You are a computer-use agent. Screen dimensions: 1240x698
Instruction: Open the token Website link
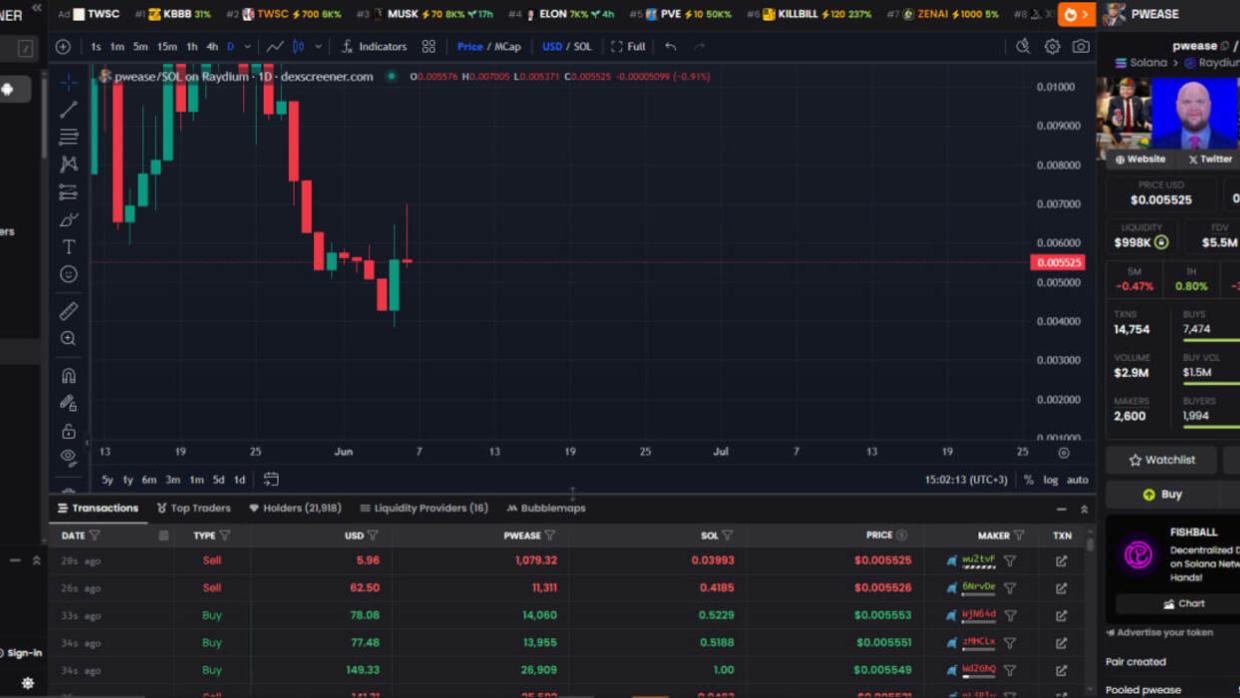pos(1140,159)
